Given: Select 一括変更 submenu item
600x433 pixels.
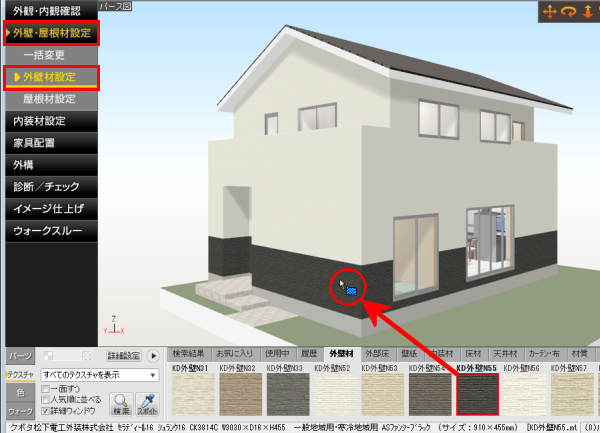Looking at the screenshot, I should [x=52, y=55].
